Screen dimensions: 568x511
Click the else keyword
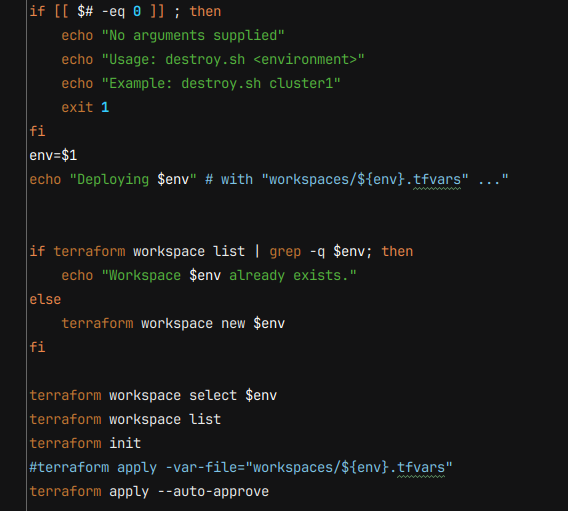45,300
